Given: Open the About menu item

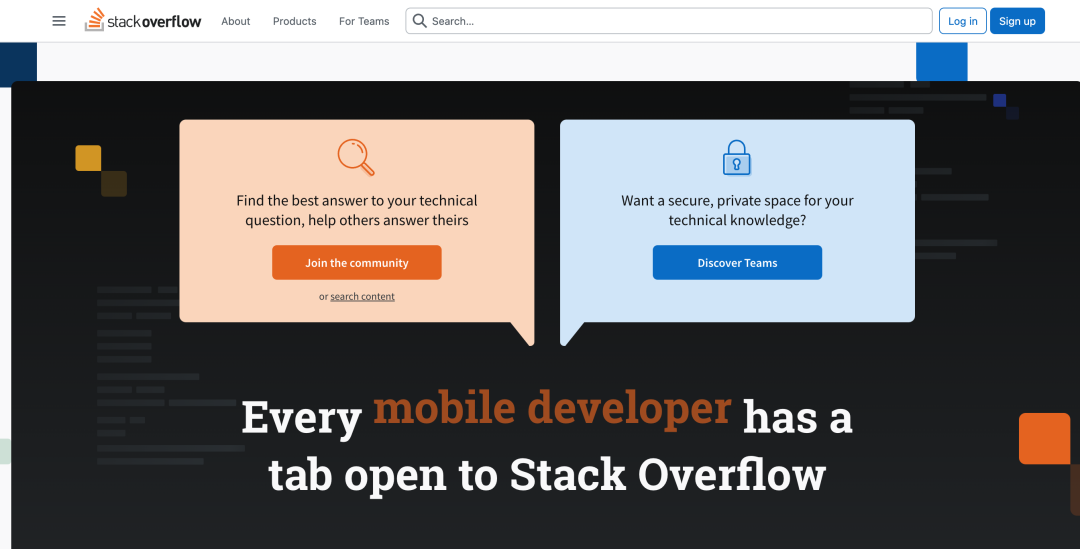Looking at the screenshot, I should coord(236,21).
